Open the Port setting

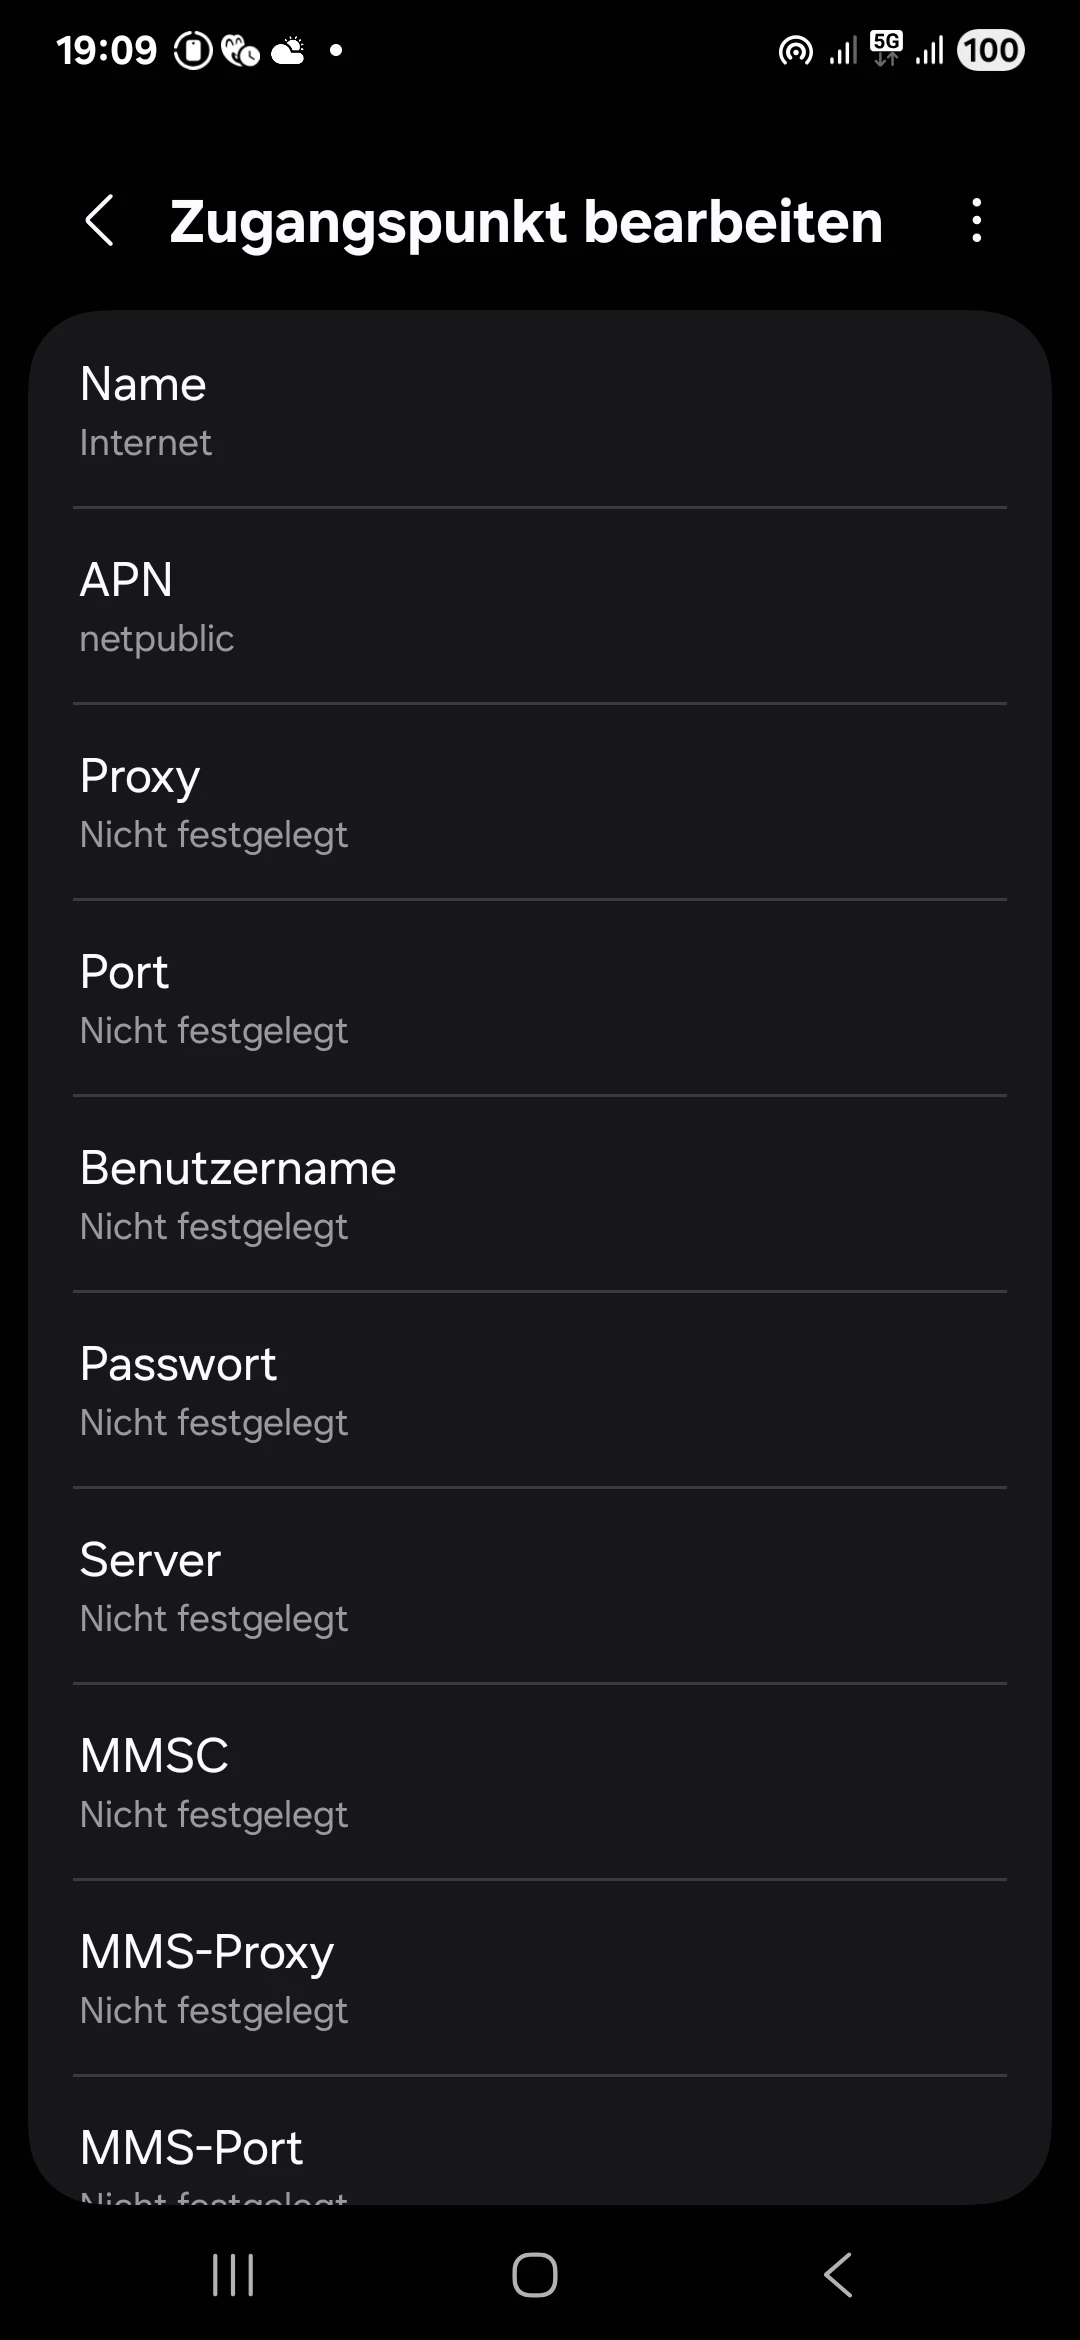point(540,998)
